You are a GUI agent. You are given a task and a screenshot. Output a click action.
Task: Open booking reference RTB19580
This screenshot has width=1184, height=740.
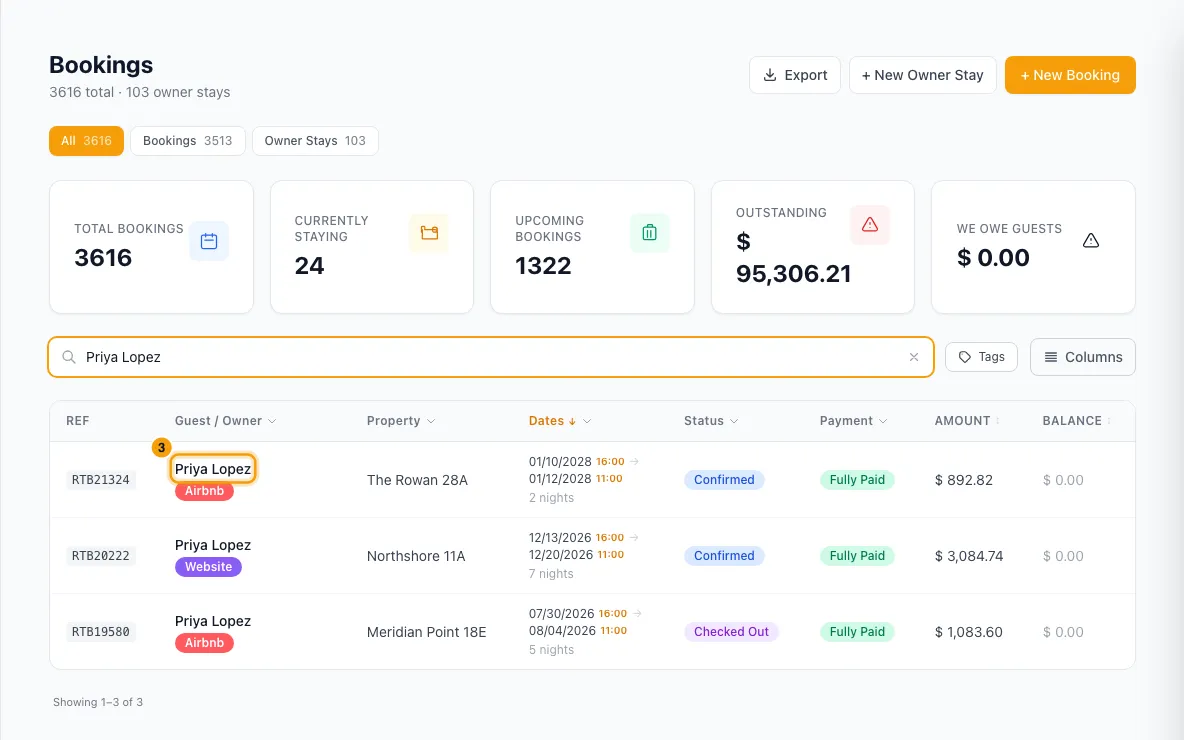(100, 632)
